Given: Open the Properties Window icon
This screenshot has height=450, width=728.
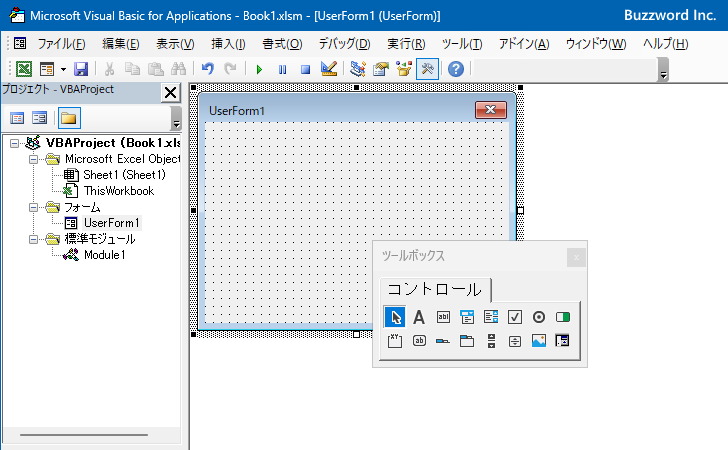Looking at the screenshot, I should [x=381, y=69].
